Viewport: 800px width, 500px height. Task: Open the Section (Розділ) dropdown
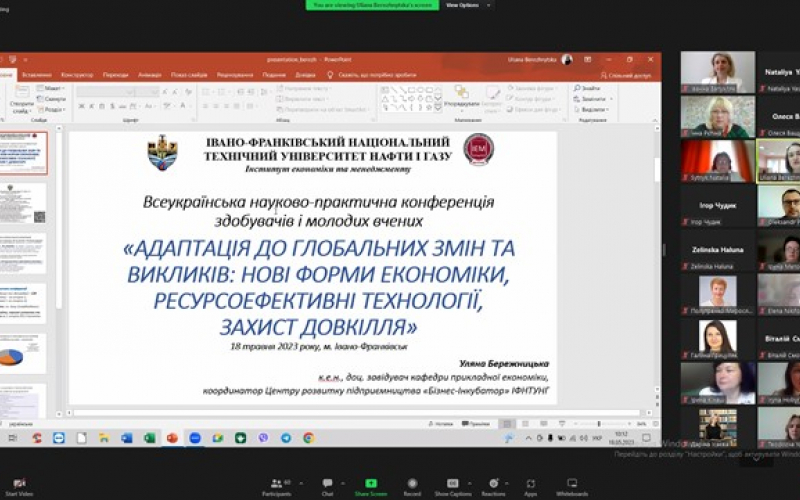[x=52, y=109]
